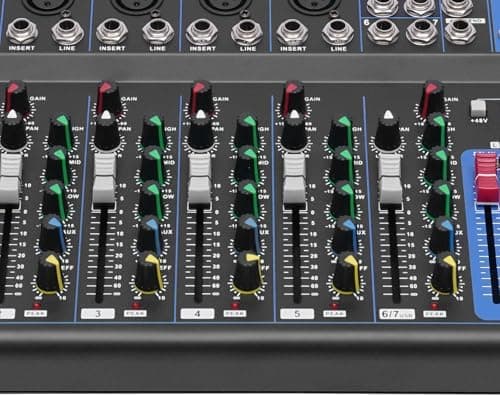This screenshot has height=397, width=500.
Task: Click the INSERT jack above channel 3
Action: (112, 32)
